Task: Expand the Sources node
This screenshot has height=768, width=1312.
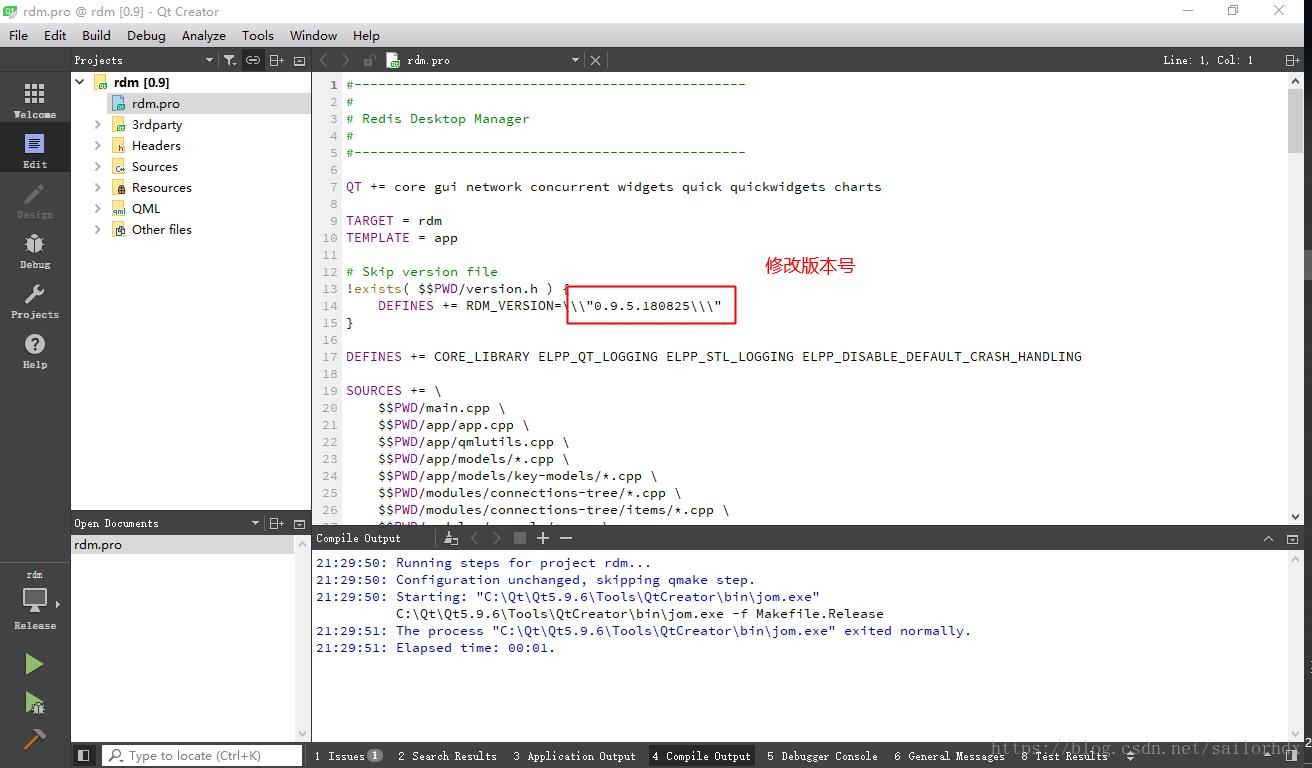Action: tap(97, 167)
